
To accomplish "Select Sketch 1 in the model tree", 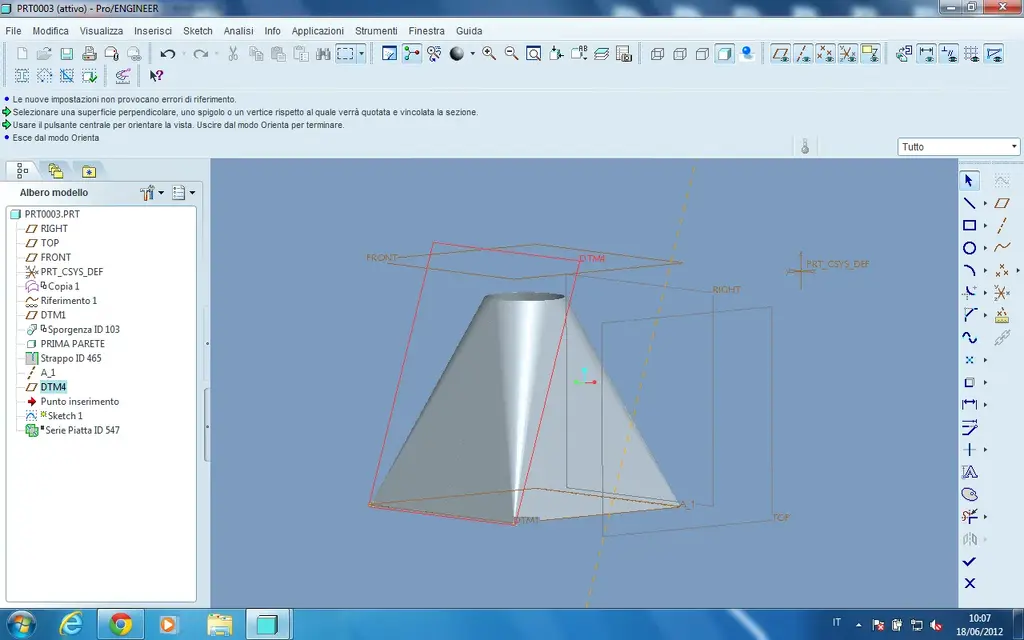I will click(65, 415).
